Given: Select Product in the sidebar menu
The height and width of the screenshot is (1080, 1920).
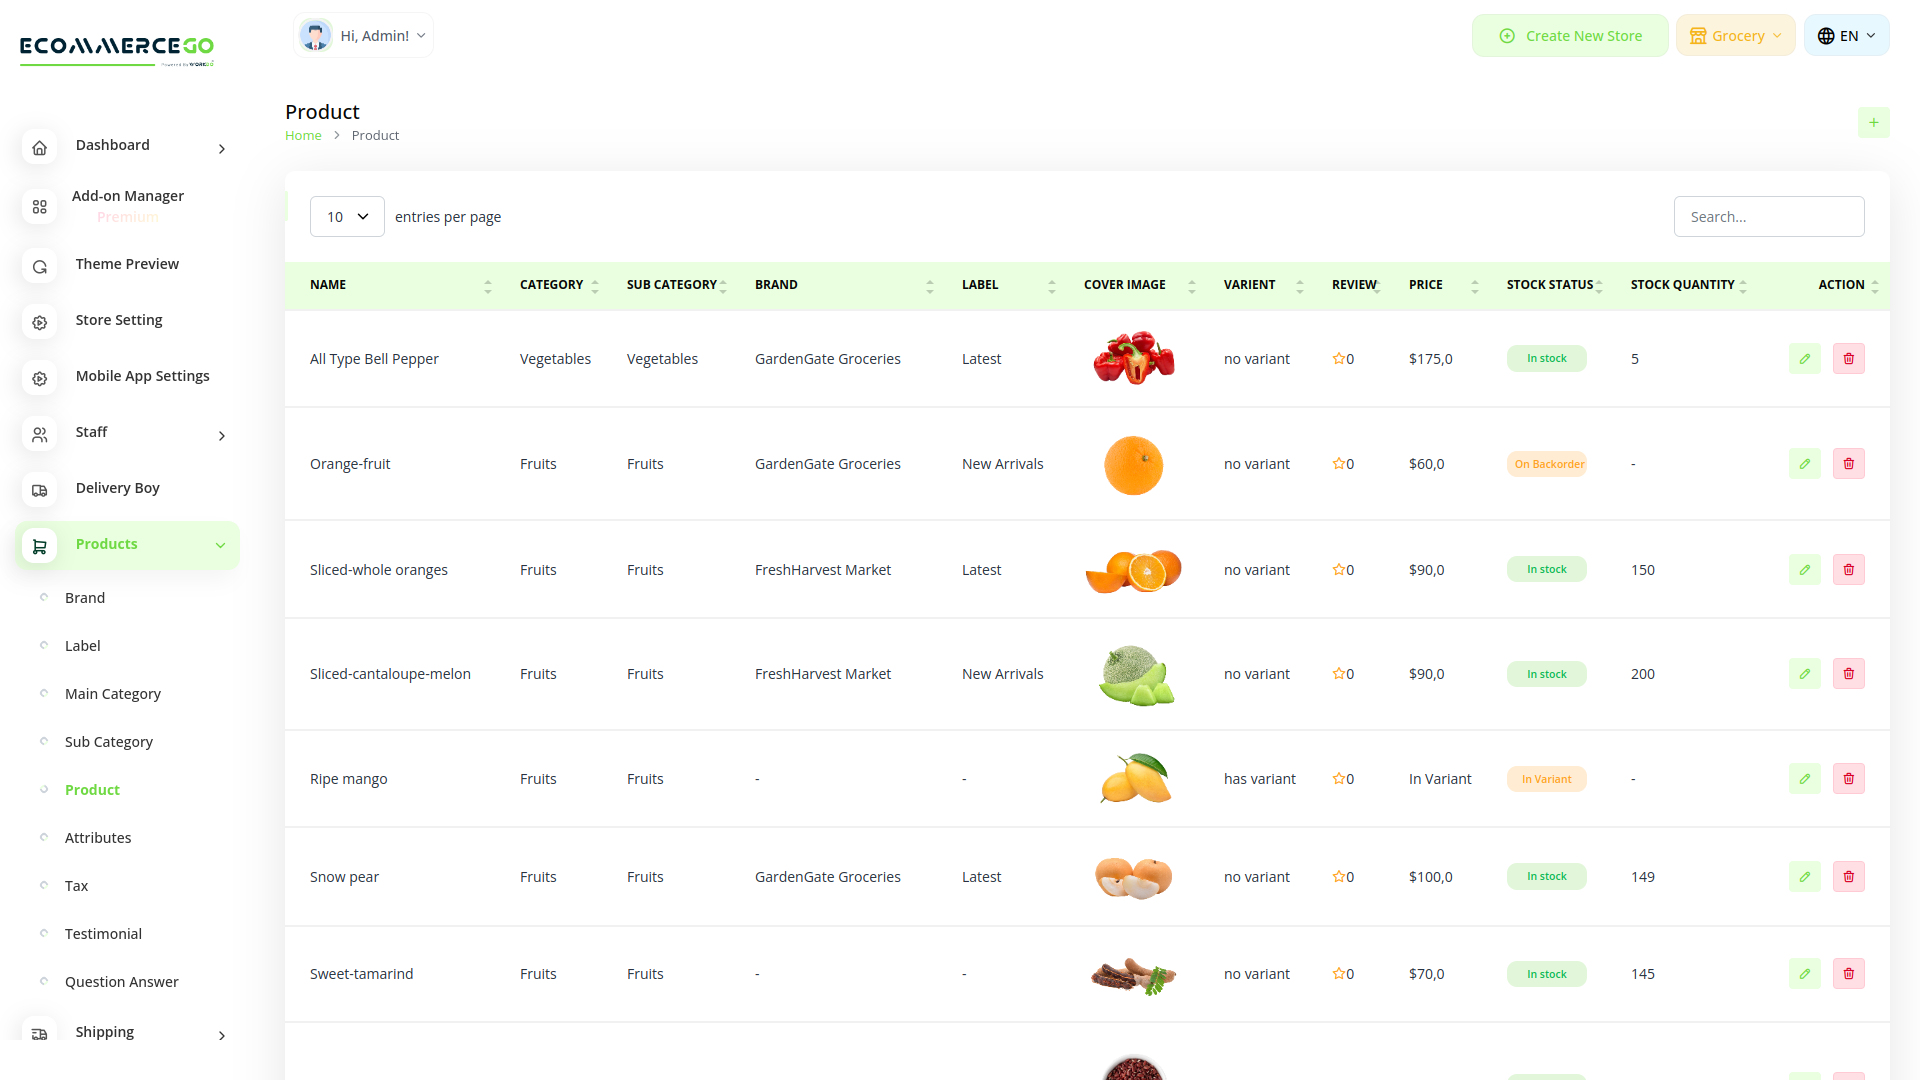Looking at the screenshot, I should (x=92, y=789).
